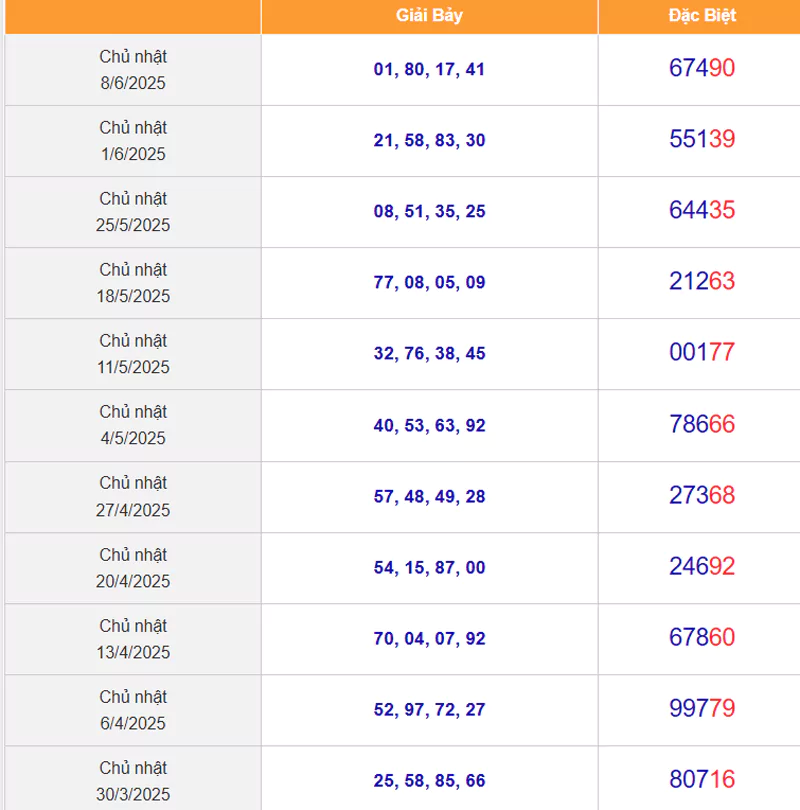Click special prize number 64435

[702, 210]
